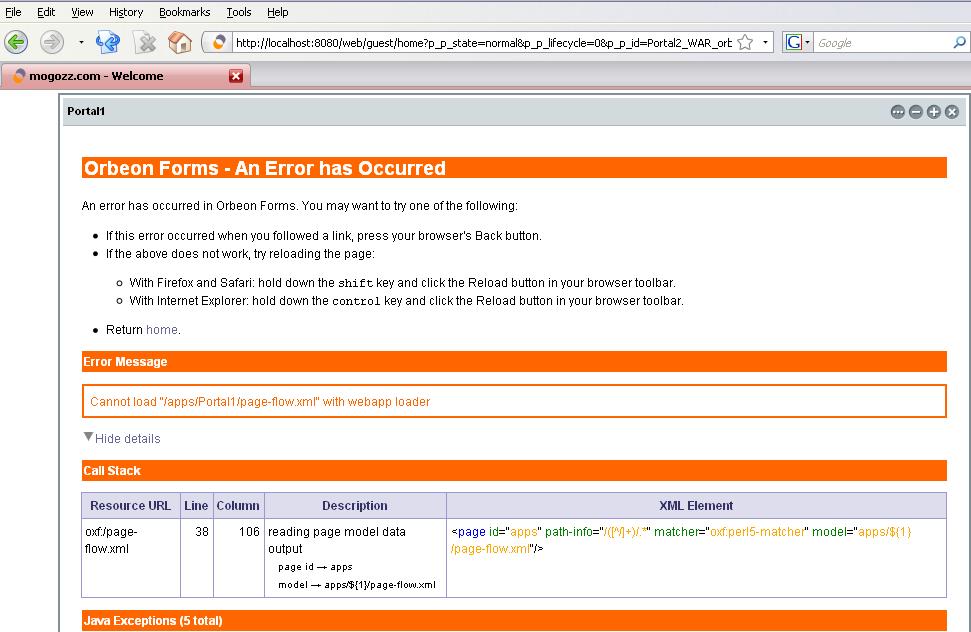The image size is (971, 632).
Task: Select the mogozz.com - Welcome tab
Action: [96, 76]
